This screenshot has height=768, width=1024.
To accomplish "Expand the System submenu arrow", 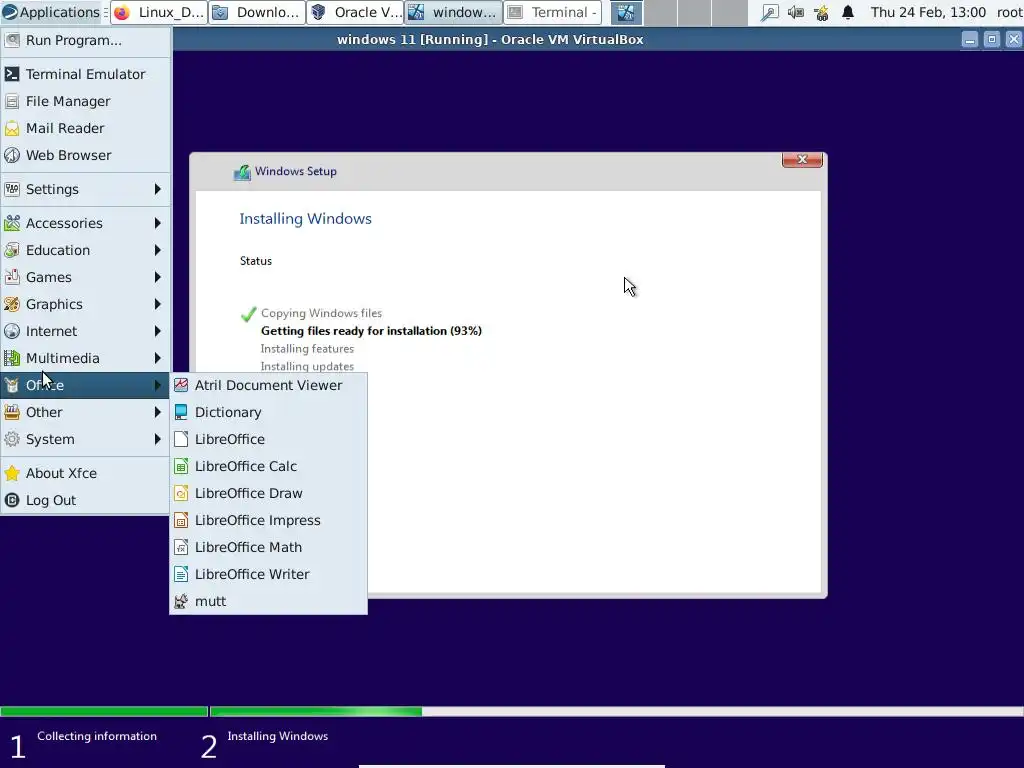I will coord(157,440).
